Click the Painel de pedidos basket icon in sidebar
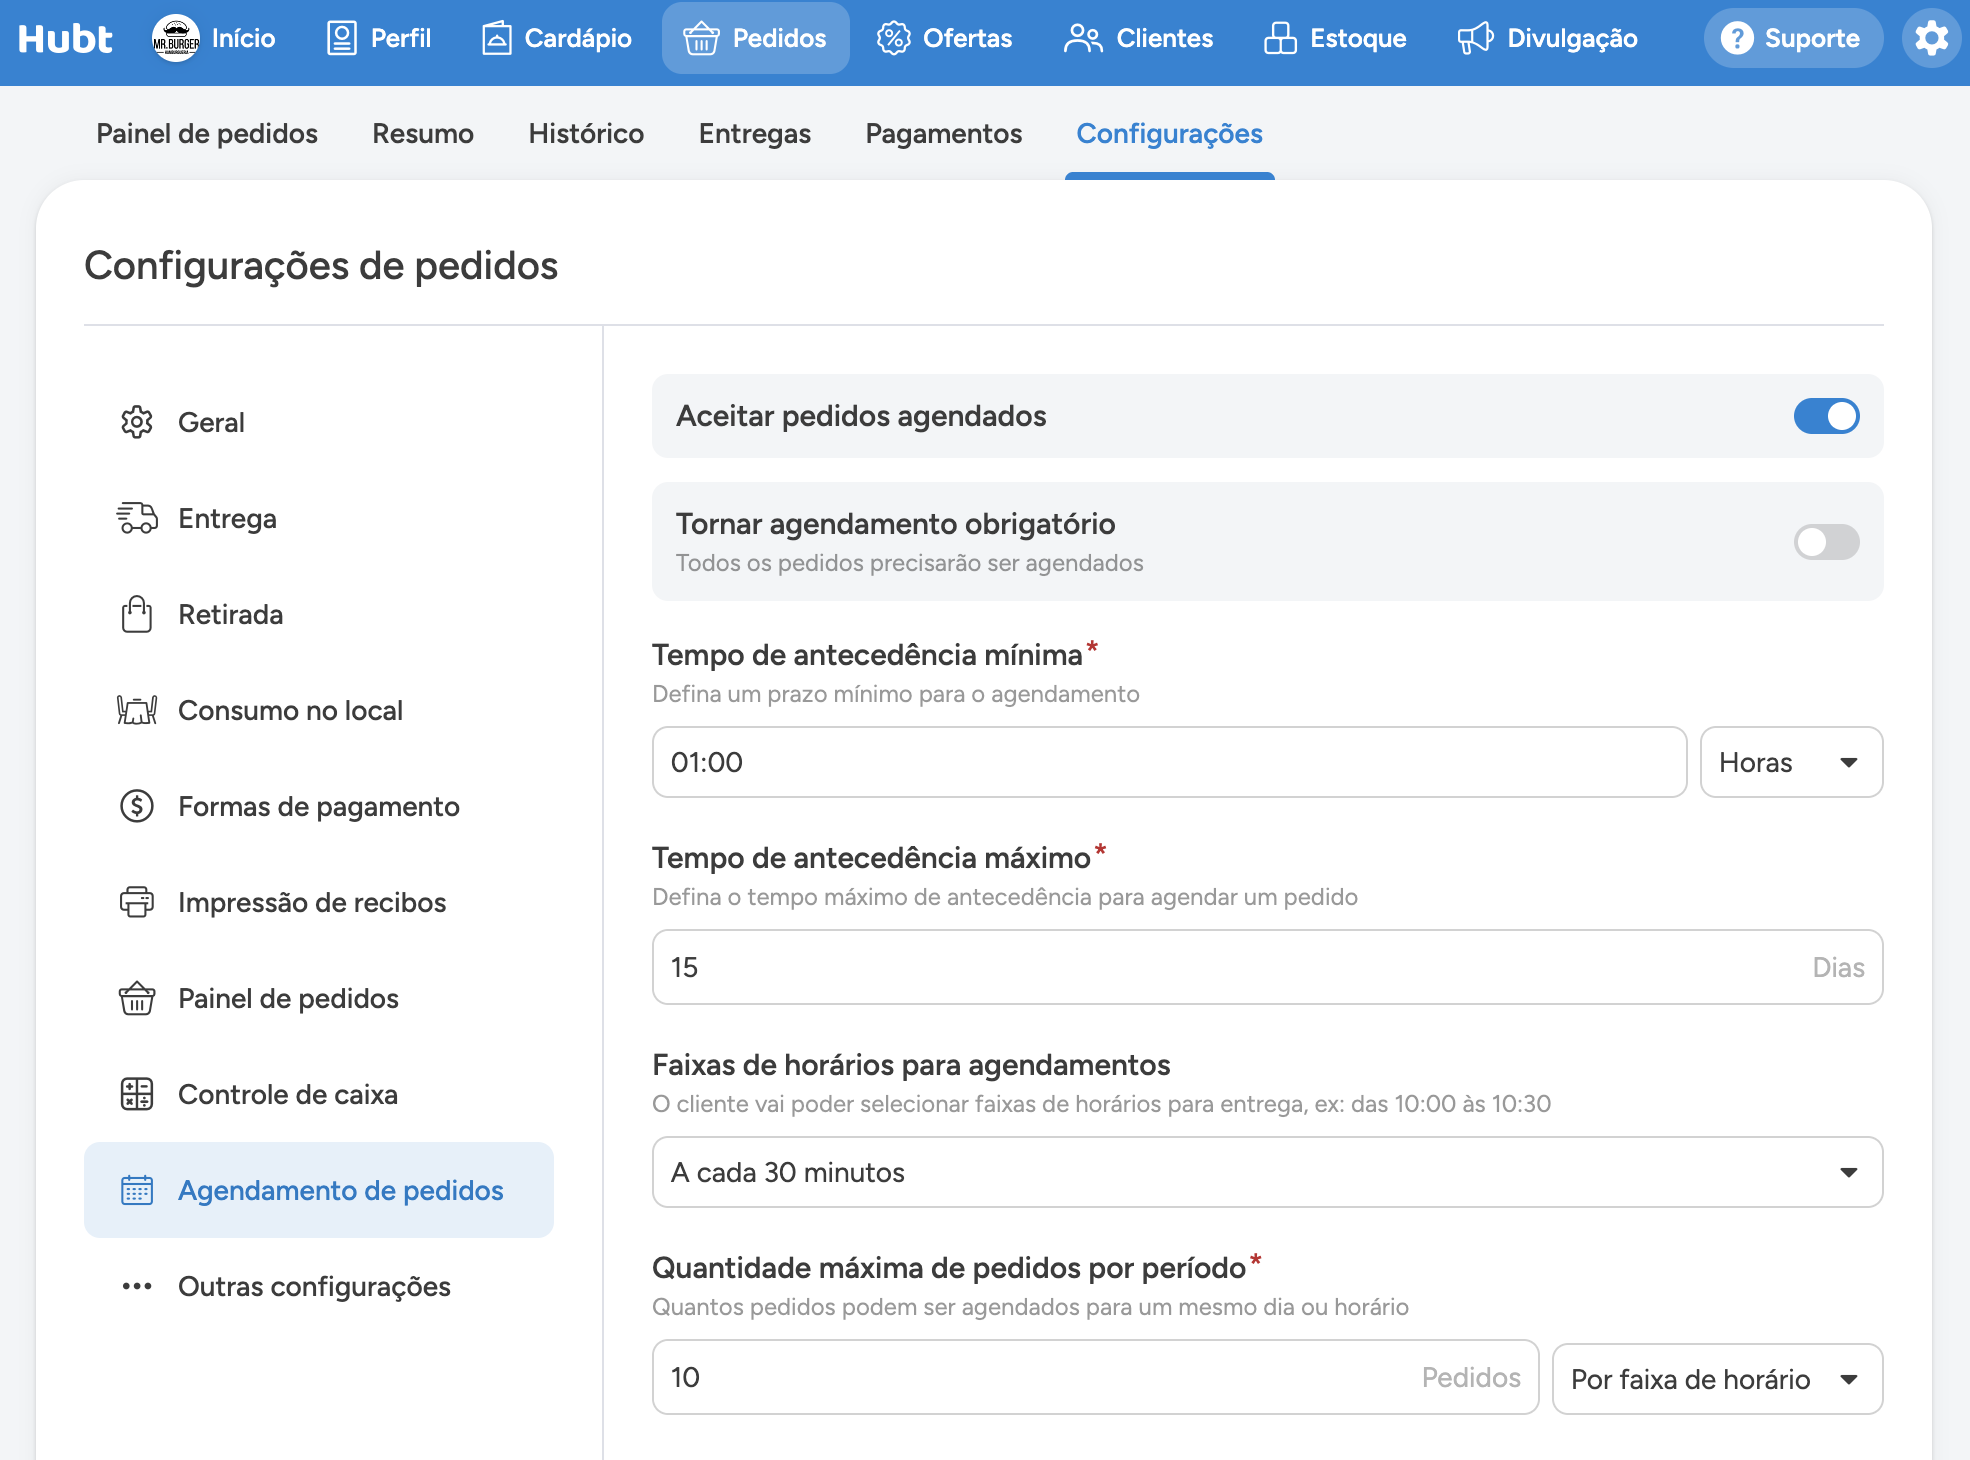This screenshot has width=1970, height=1460. click(x=137, y=998)
